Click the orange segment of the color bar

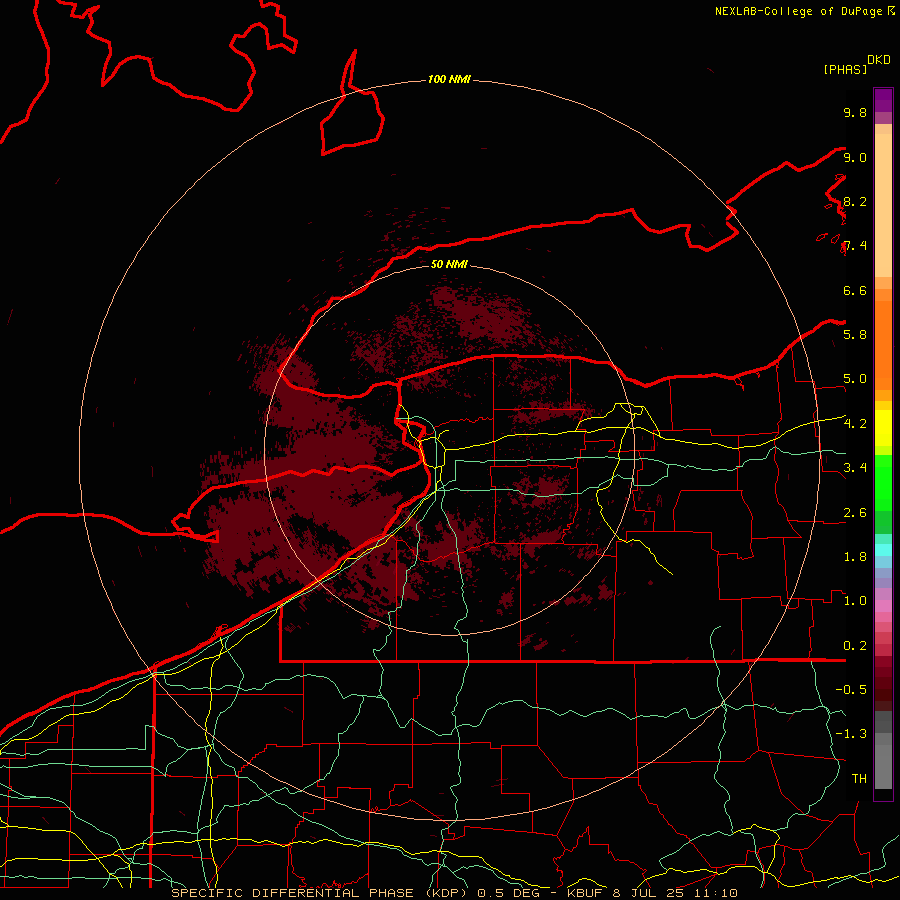883,344
